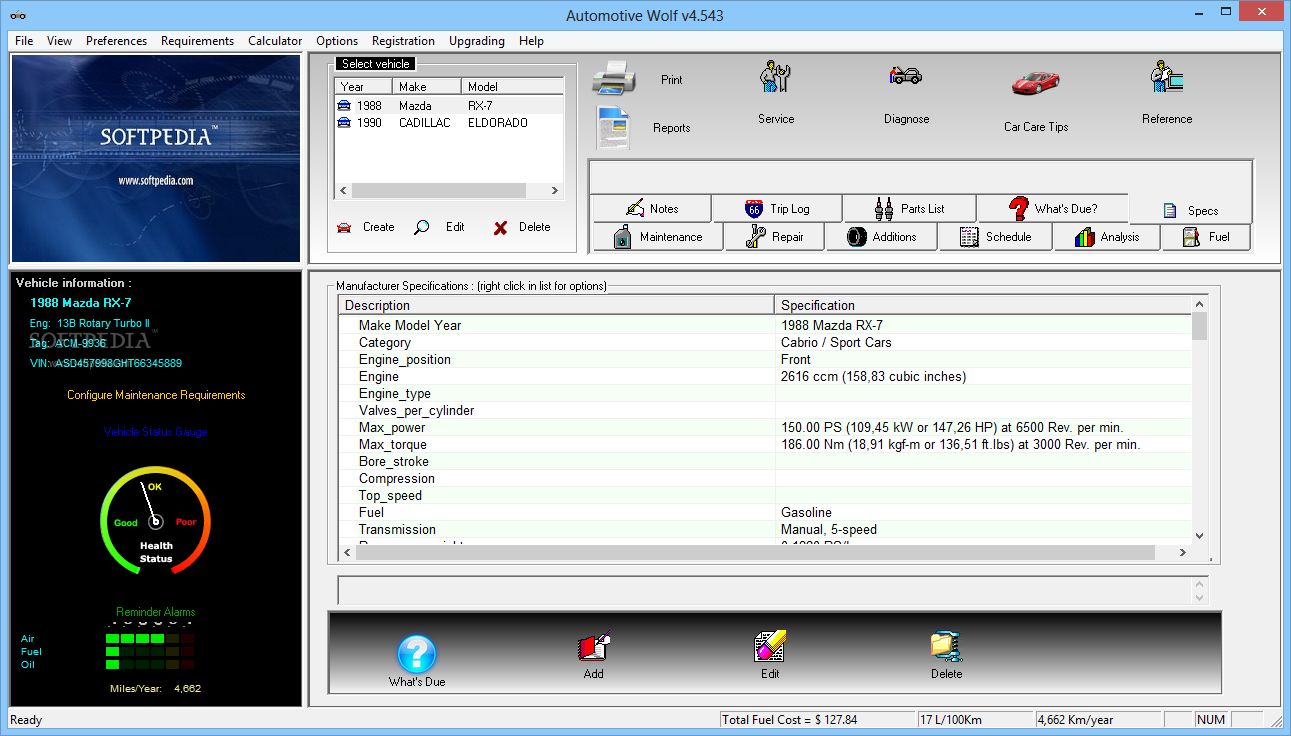Click the Create vehicle car icon
Viewport: 1291px width, 736px height.
click(344, 228)
